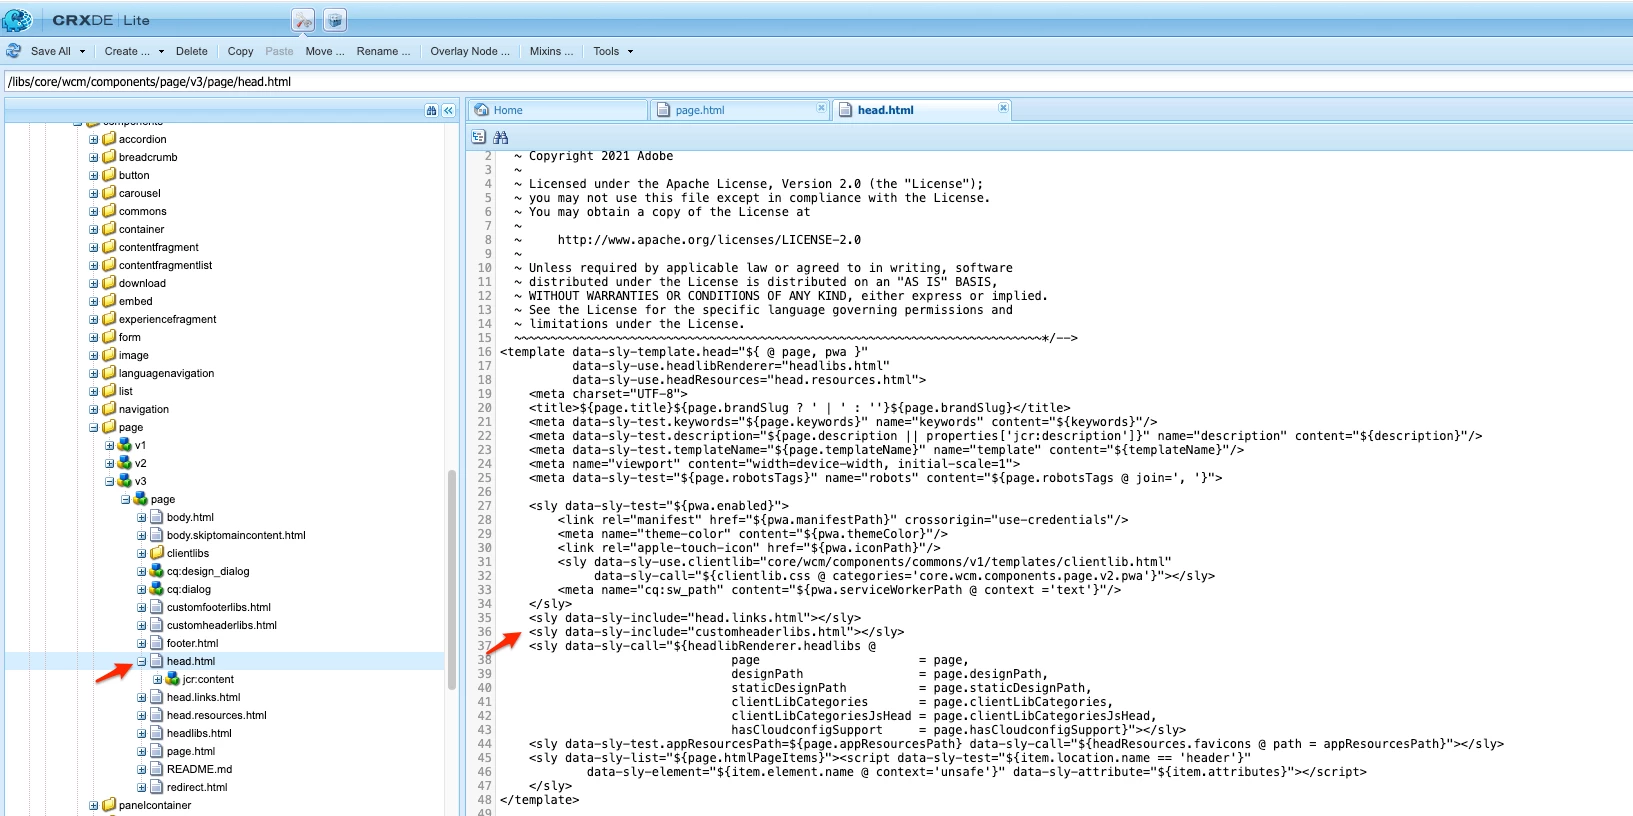Select body.skiptomaincontent.html in the tree
Viewport: 1633px width, 816px height.
236,535
